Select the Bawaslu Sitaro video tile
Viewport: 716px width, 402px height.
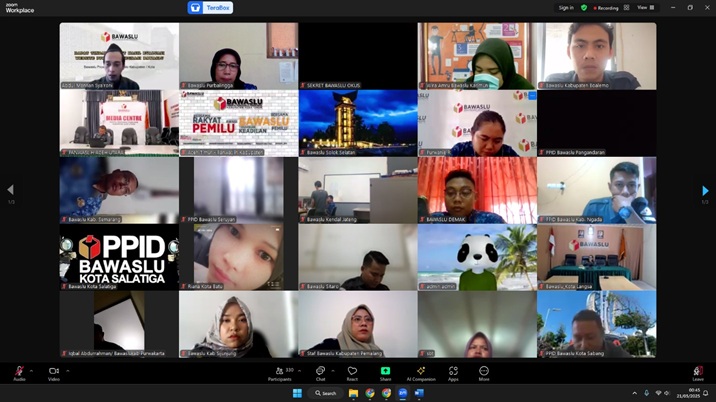click(x=358, y=257)
